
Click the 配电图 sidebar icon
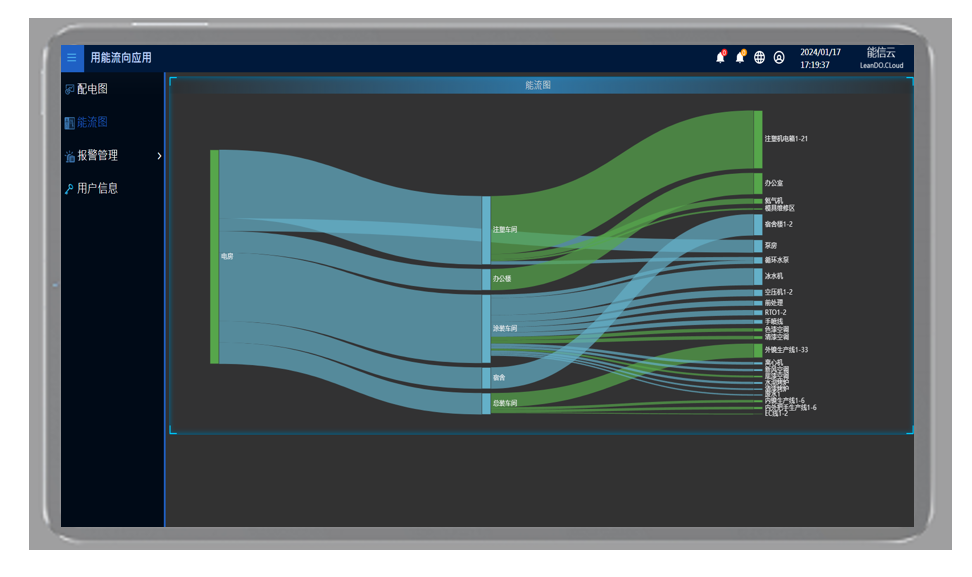[x=69, y=89]
